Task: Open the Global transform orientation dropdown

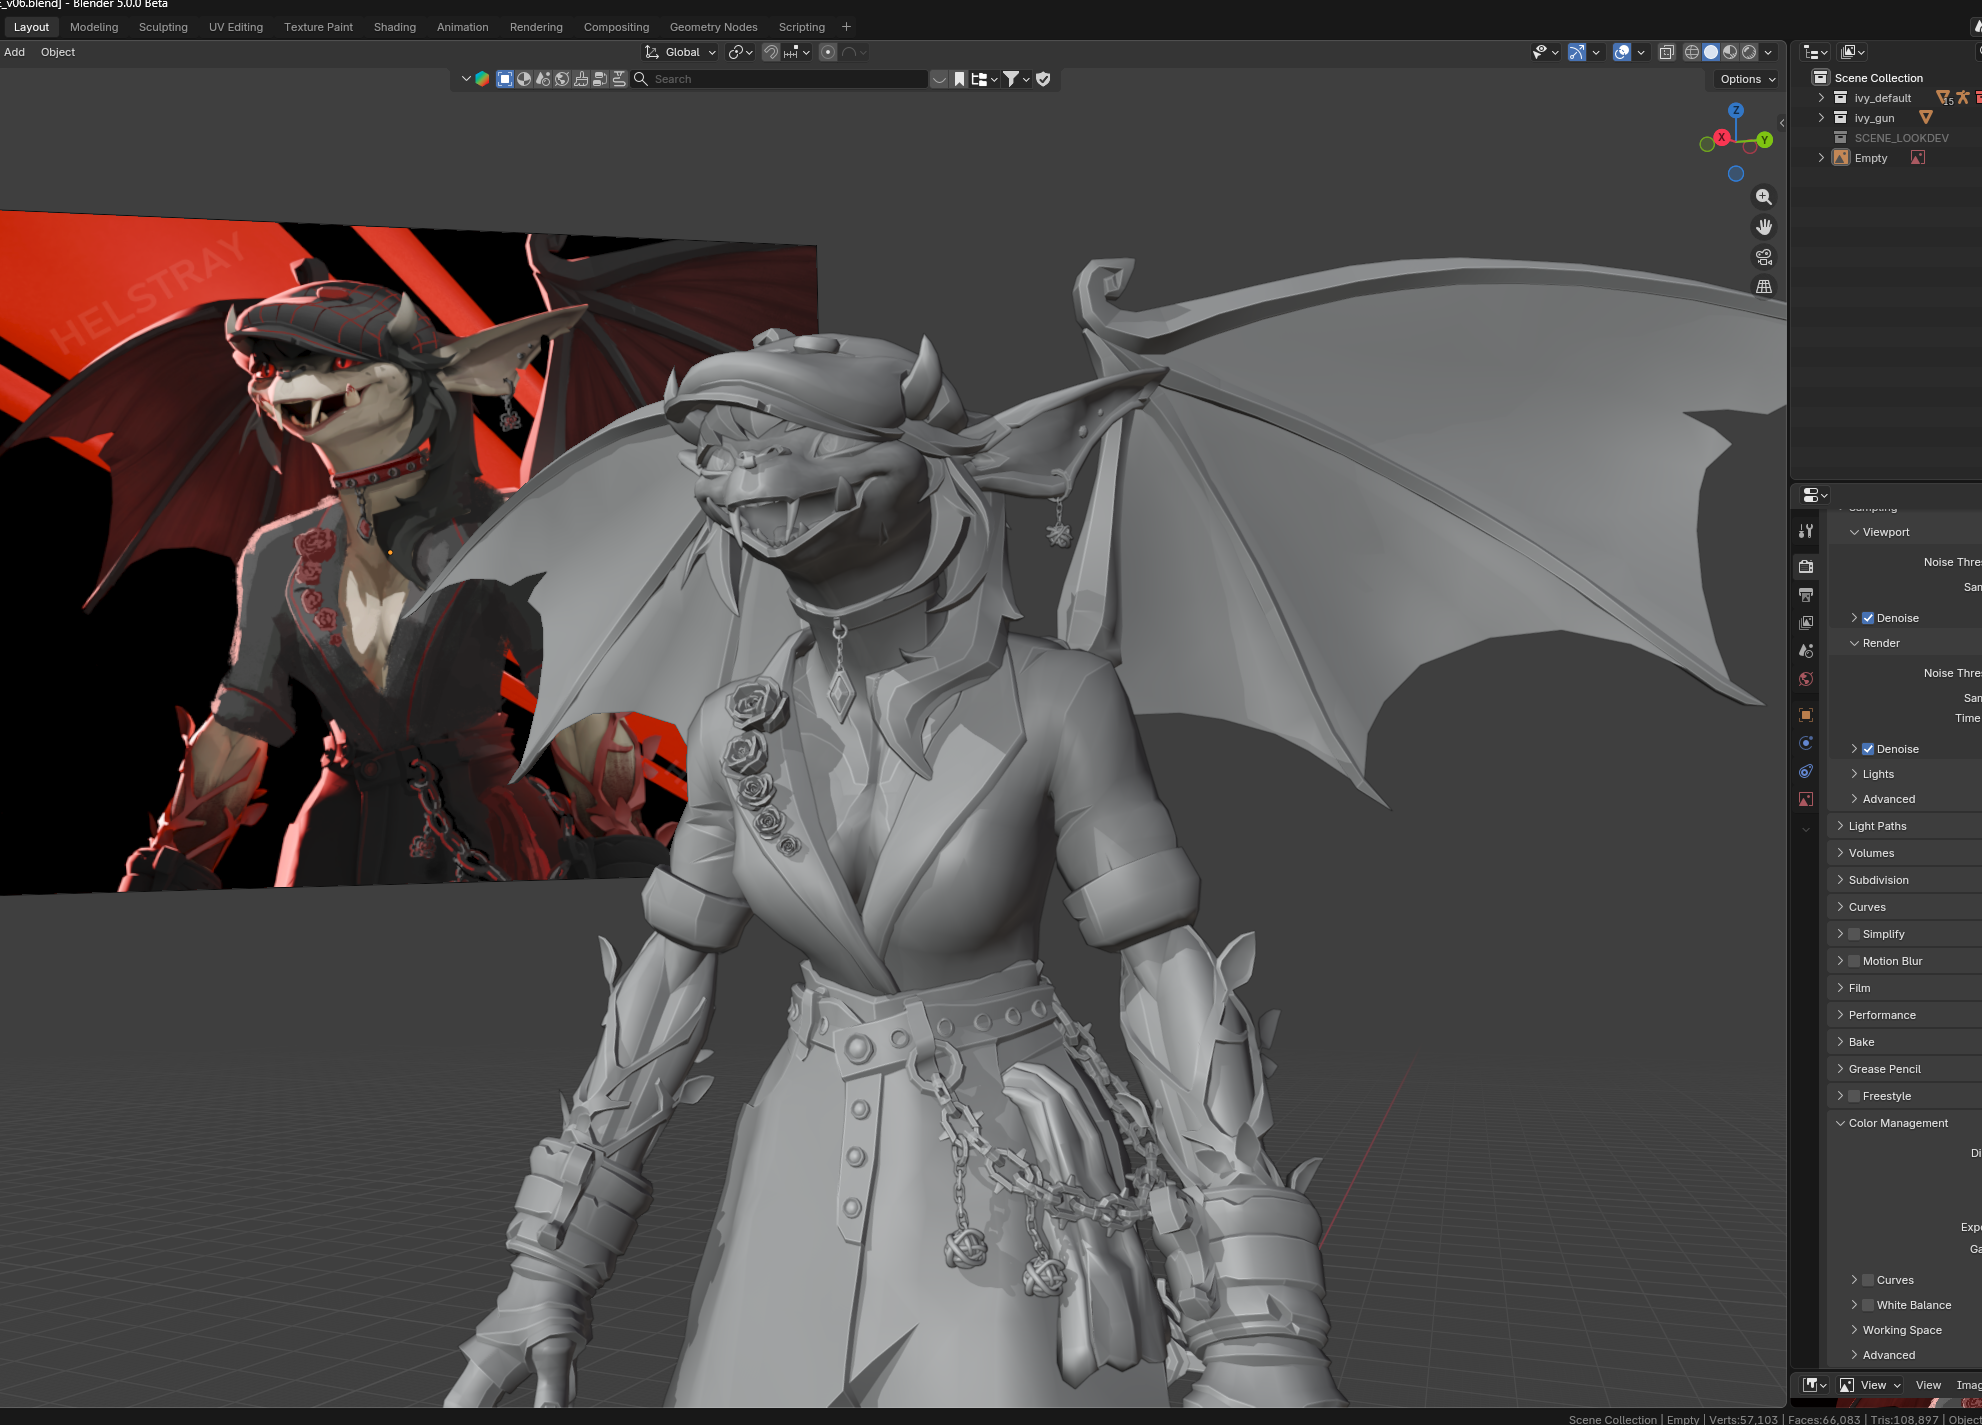Action: click(x=682, y=52)
